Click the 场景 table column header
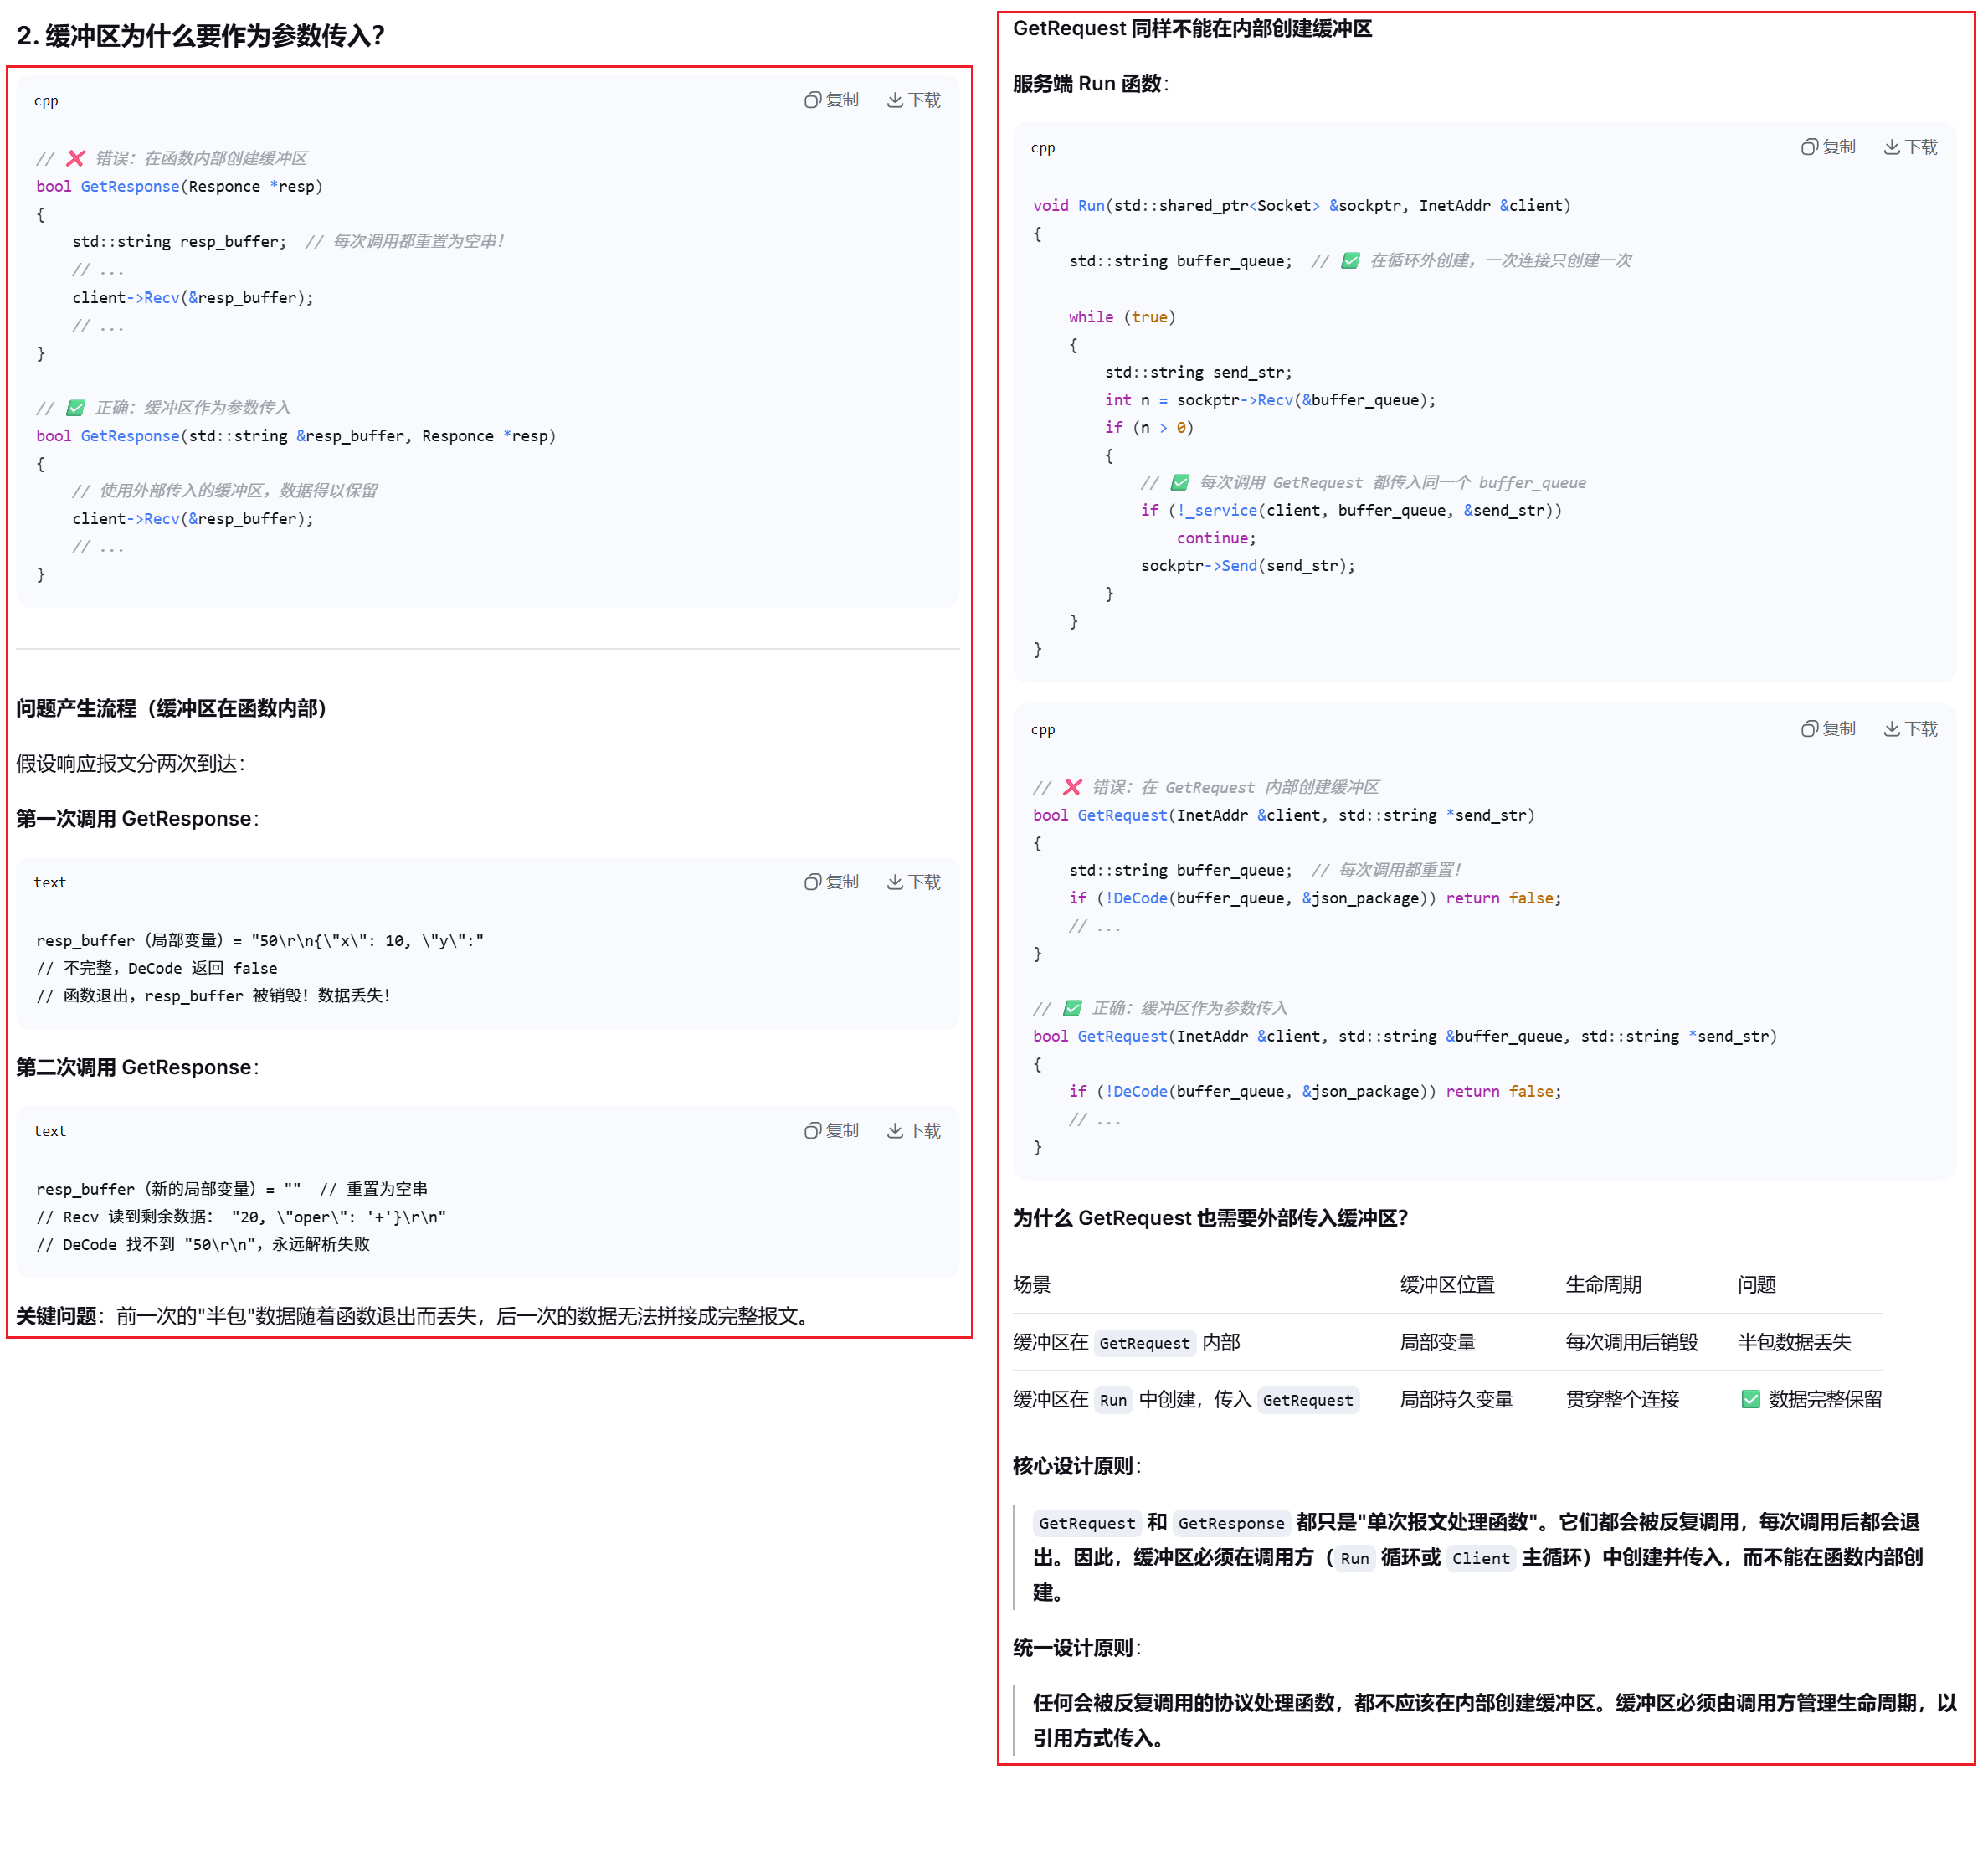This screenshot has width=1988, height=1852. (1032, 1285)
